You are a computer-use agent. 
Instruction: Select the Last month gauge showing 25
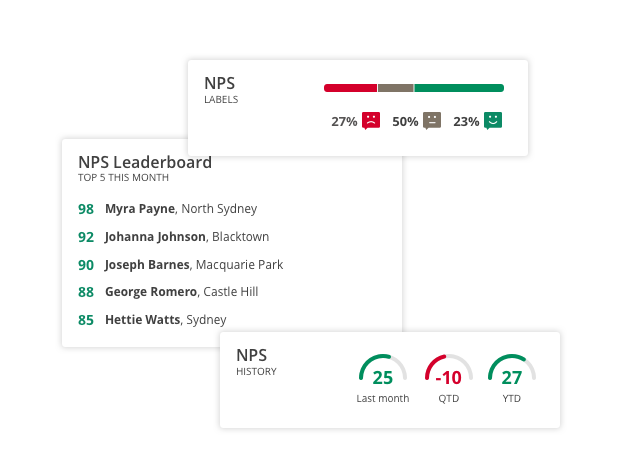[383, 378]
